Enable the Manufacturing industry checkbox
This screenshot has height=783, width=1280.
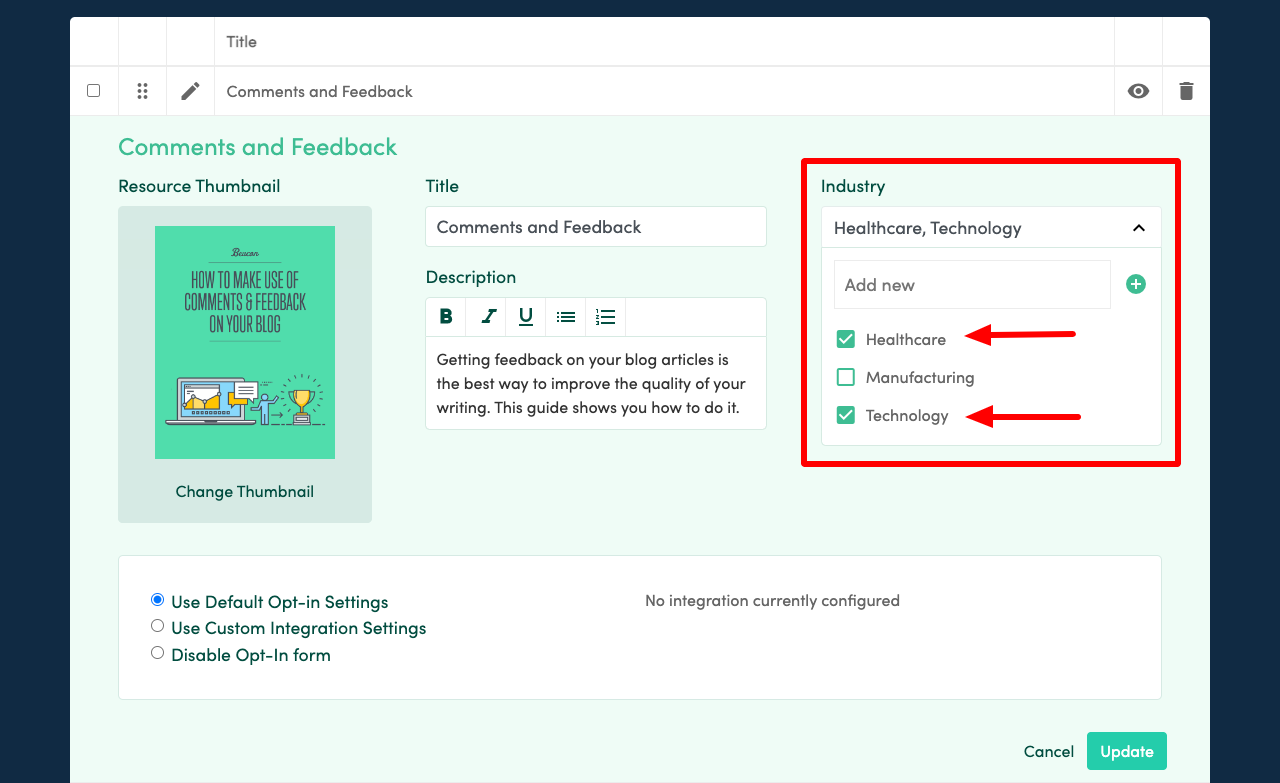845,377
